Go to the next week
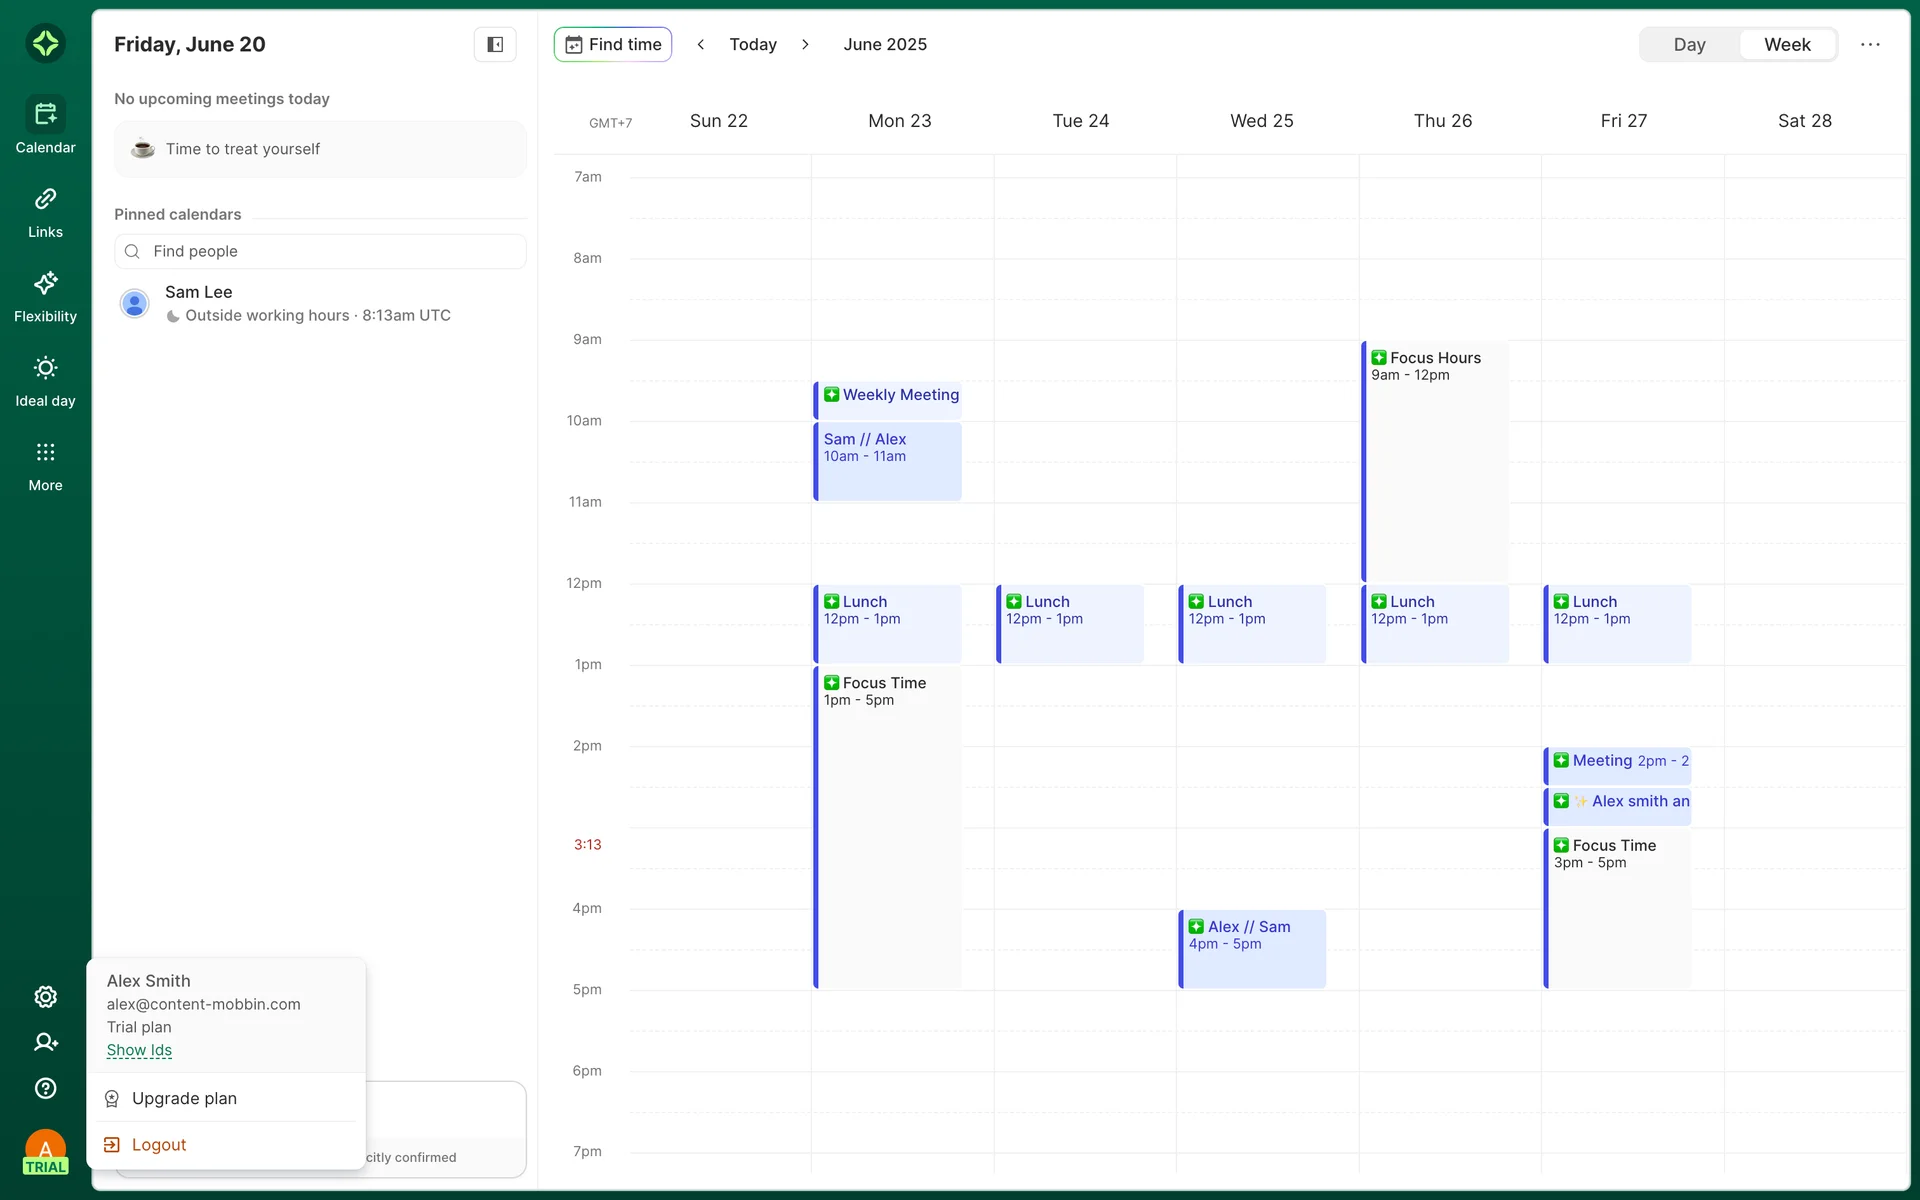Viewport: 1920px width, 1200px height. tap(805, 44)
